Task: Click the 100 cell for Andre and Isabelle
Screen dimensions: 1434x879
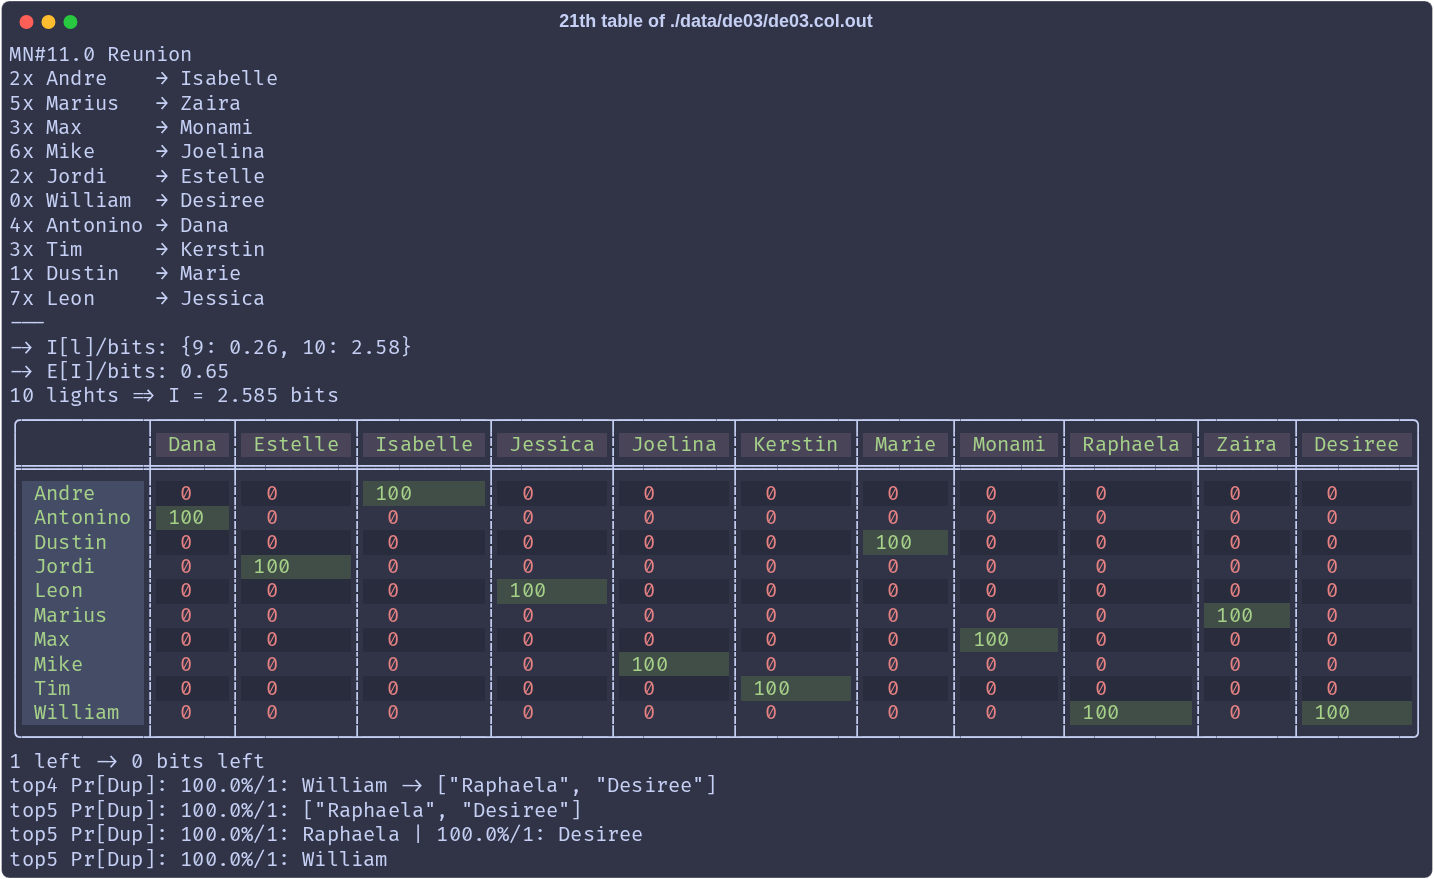Action: pyautogui.click(x=424, y=494)
